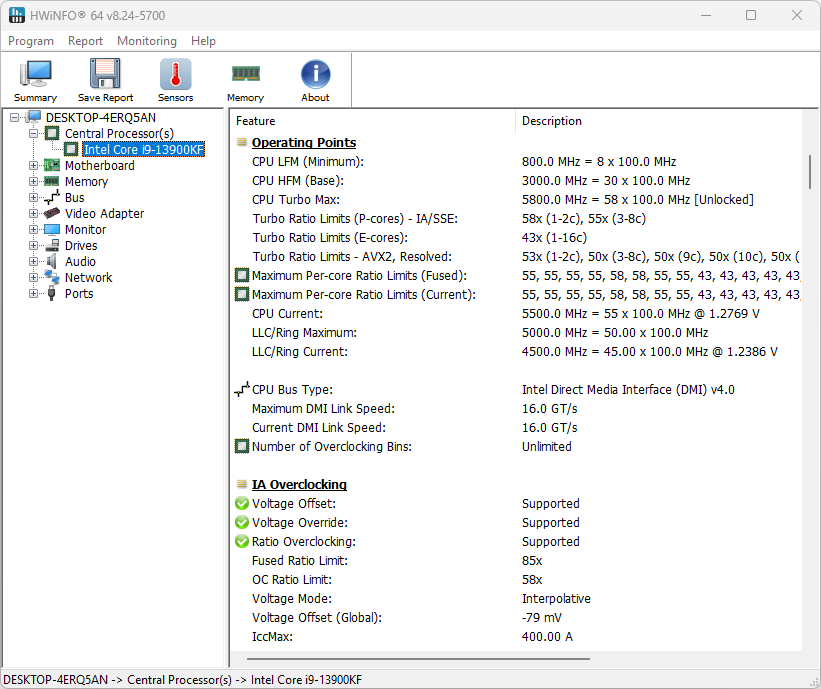Open the Summary window icon
This screenshot has width=821, height=689.
[x=35, y=72]
